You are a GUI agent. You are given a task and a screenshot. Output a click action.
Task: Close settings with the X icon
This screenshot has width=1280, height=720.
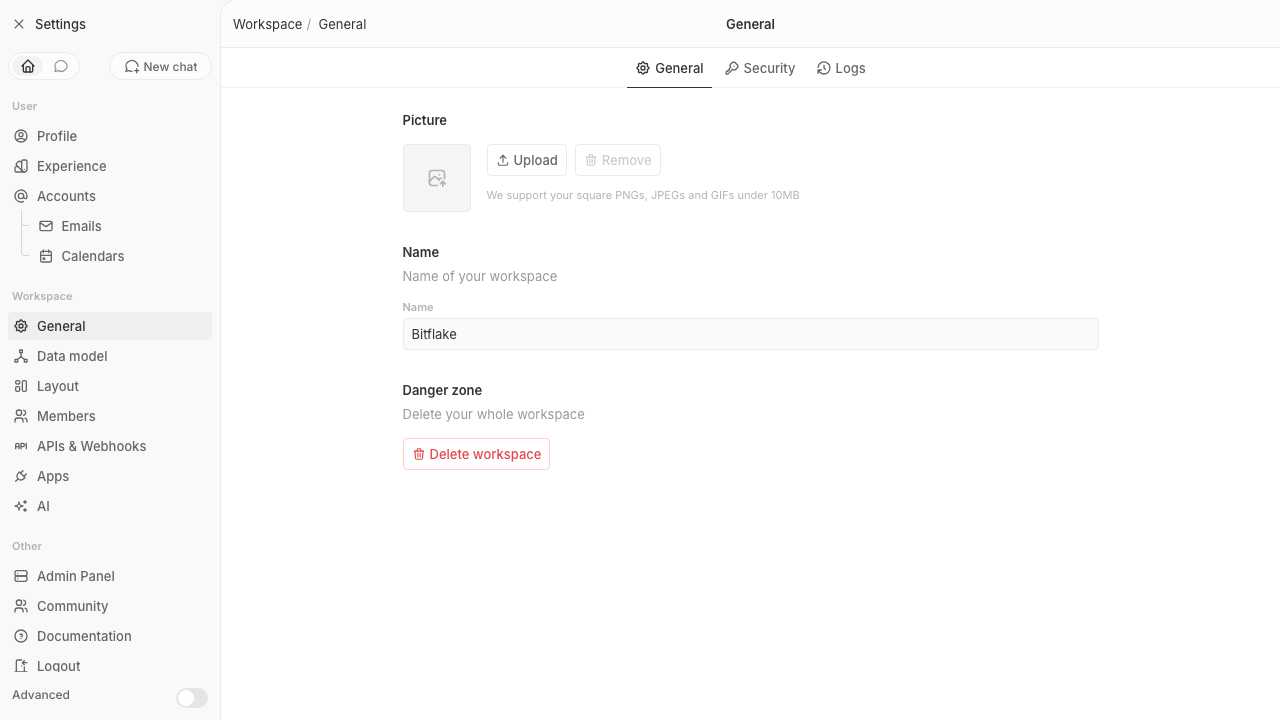point(19,24)
